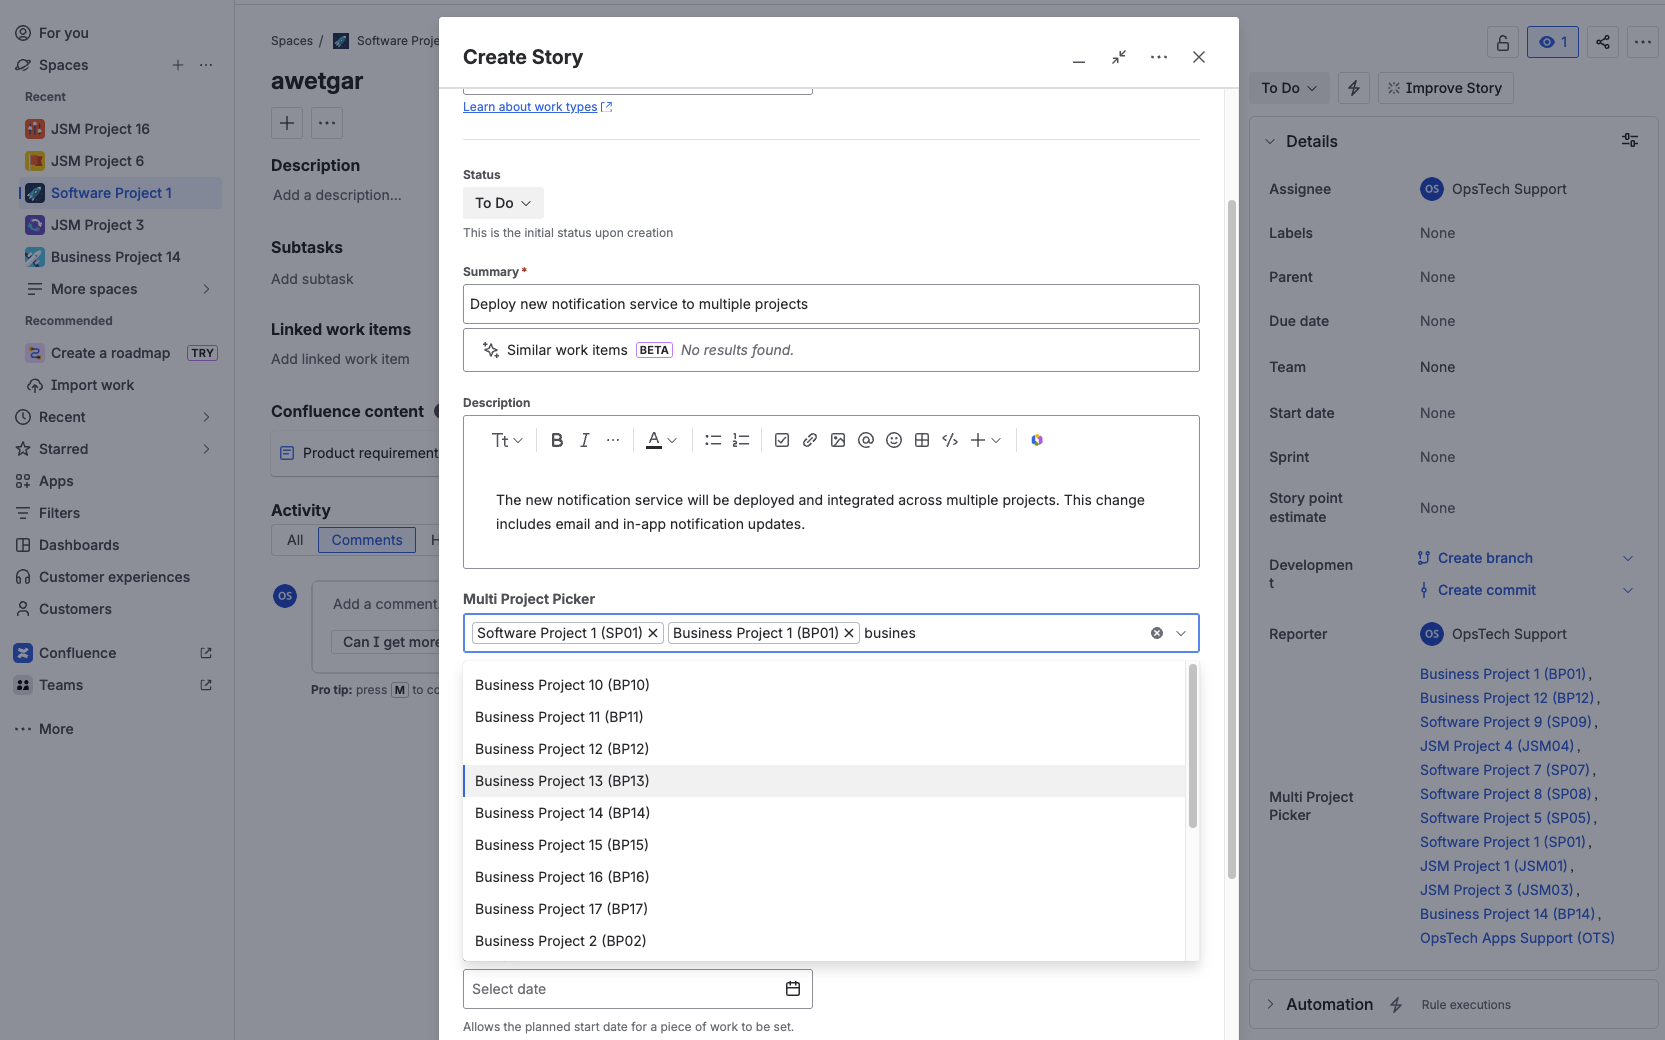
Task: Open the text style Tt dropdown
Action: click(506, 440)
